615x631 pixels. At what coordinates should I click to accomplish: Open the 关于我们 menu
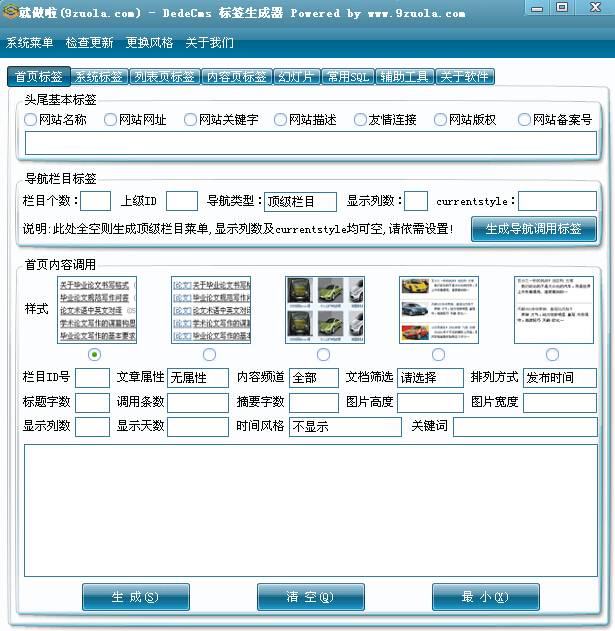209,42
